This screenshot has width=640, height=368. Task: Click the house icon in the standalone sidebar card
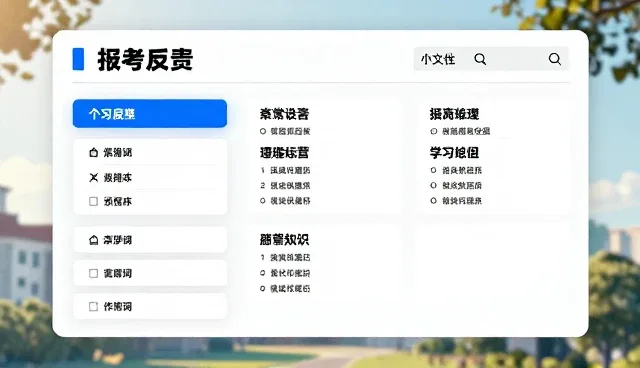pos(93,240)
